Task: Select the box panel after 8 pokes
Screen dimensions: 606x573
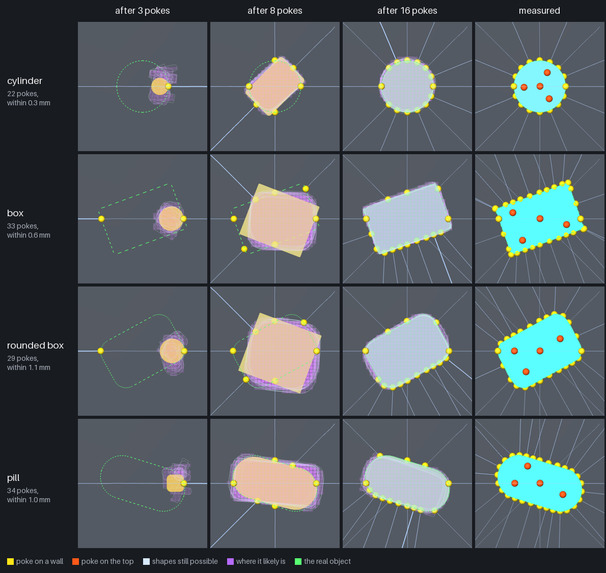Action: (x=275, y=219)
